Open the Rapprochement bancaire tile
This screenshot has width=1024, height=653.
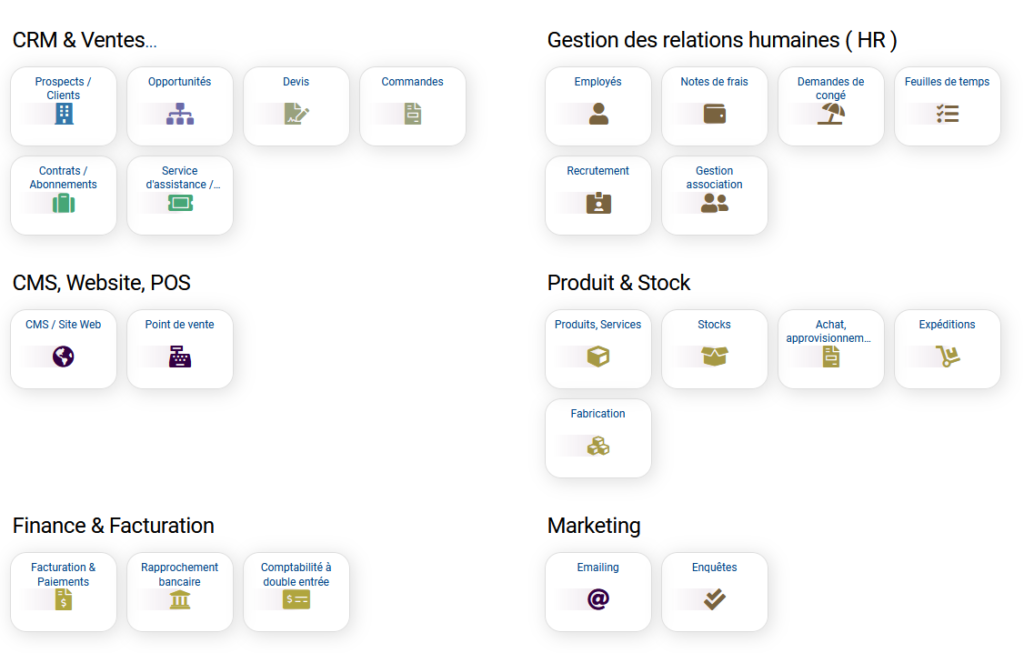[180, 592]
